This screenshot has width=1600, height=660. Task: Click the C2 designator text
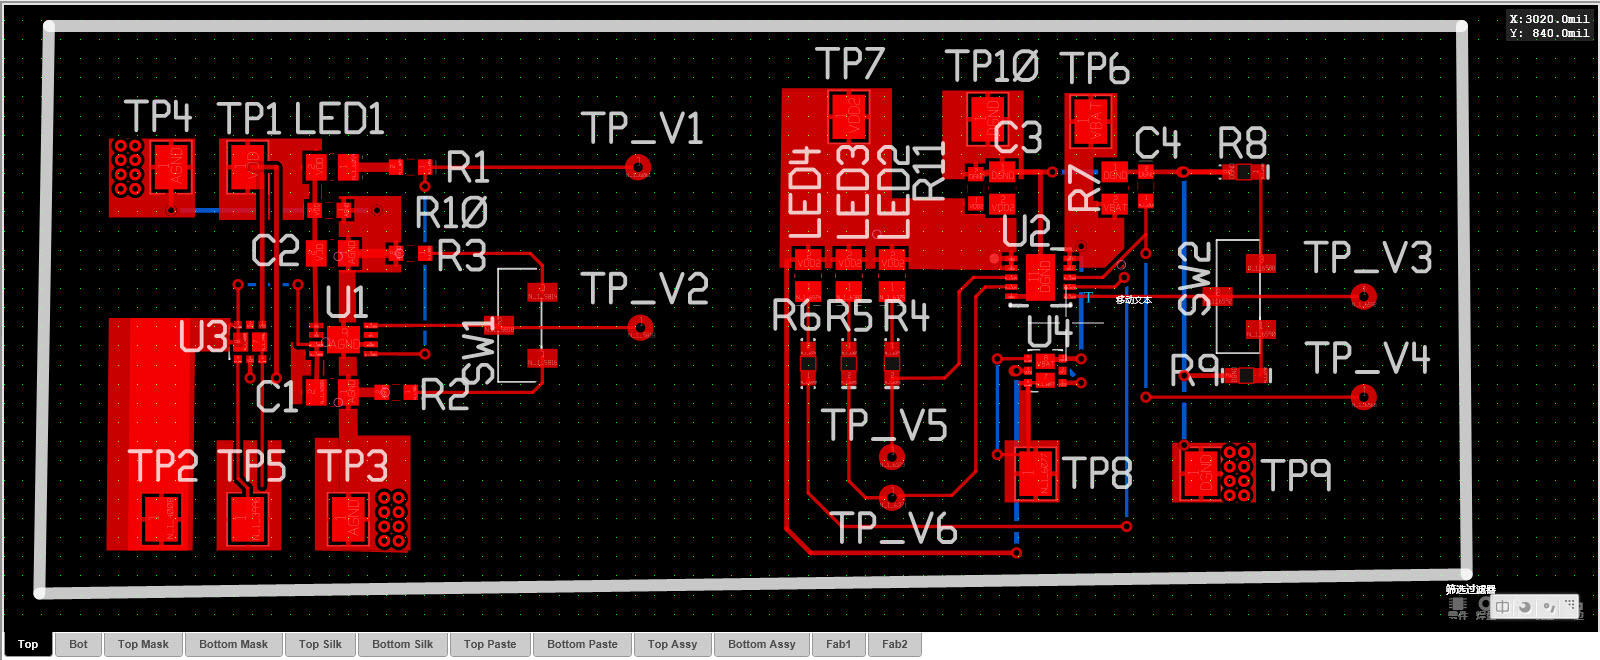click(x=275, y=250)
